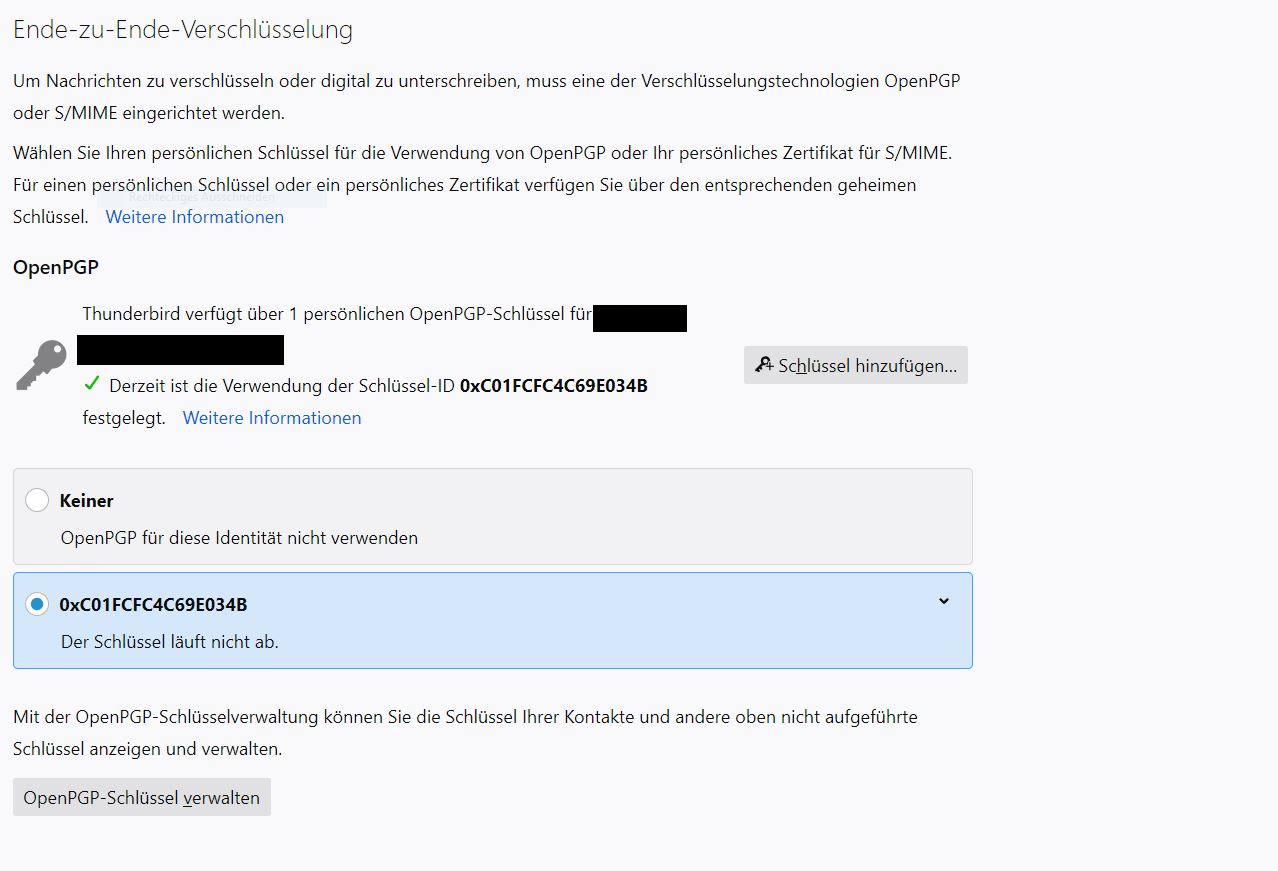Image resolution: width=1278 pixels, height=871 pixels.
Task: Click bold key ID in status line
Action: pyautogui.click(x=554, y=385)
